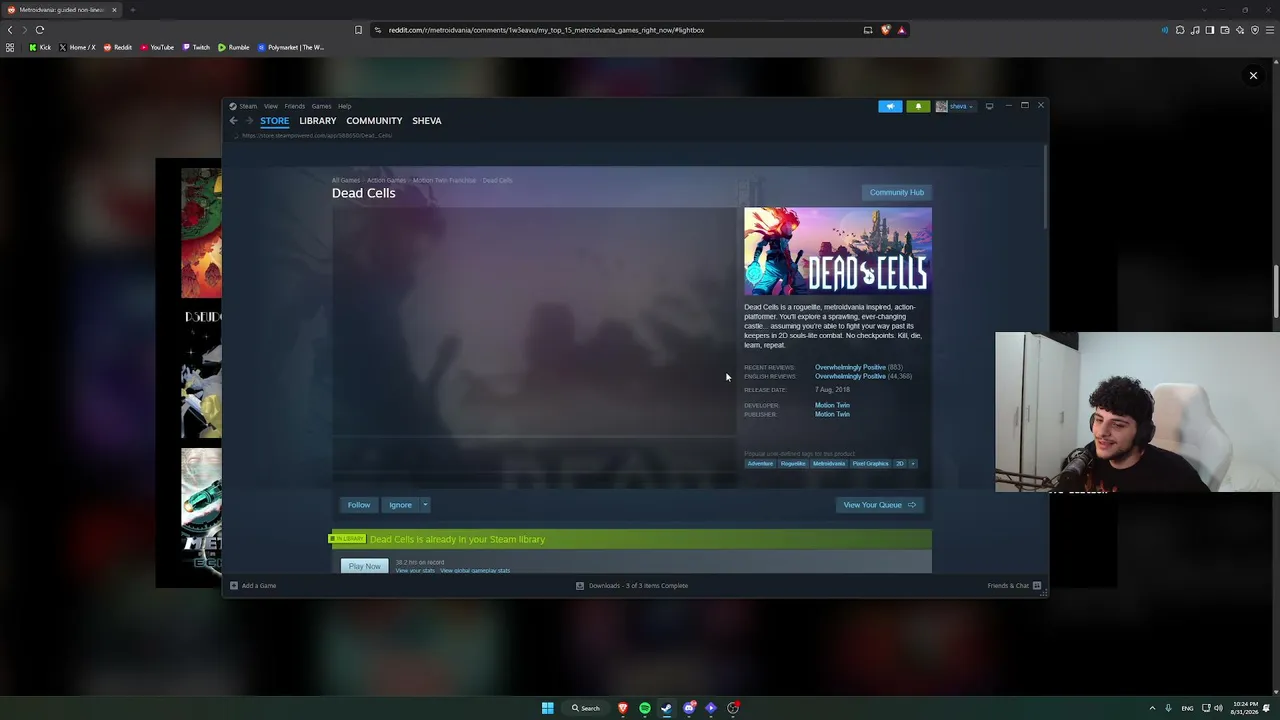
Task: Click View Your Queue button
Action: point(879,505)
